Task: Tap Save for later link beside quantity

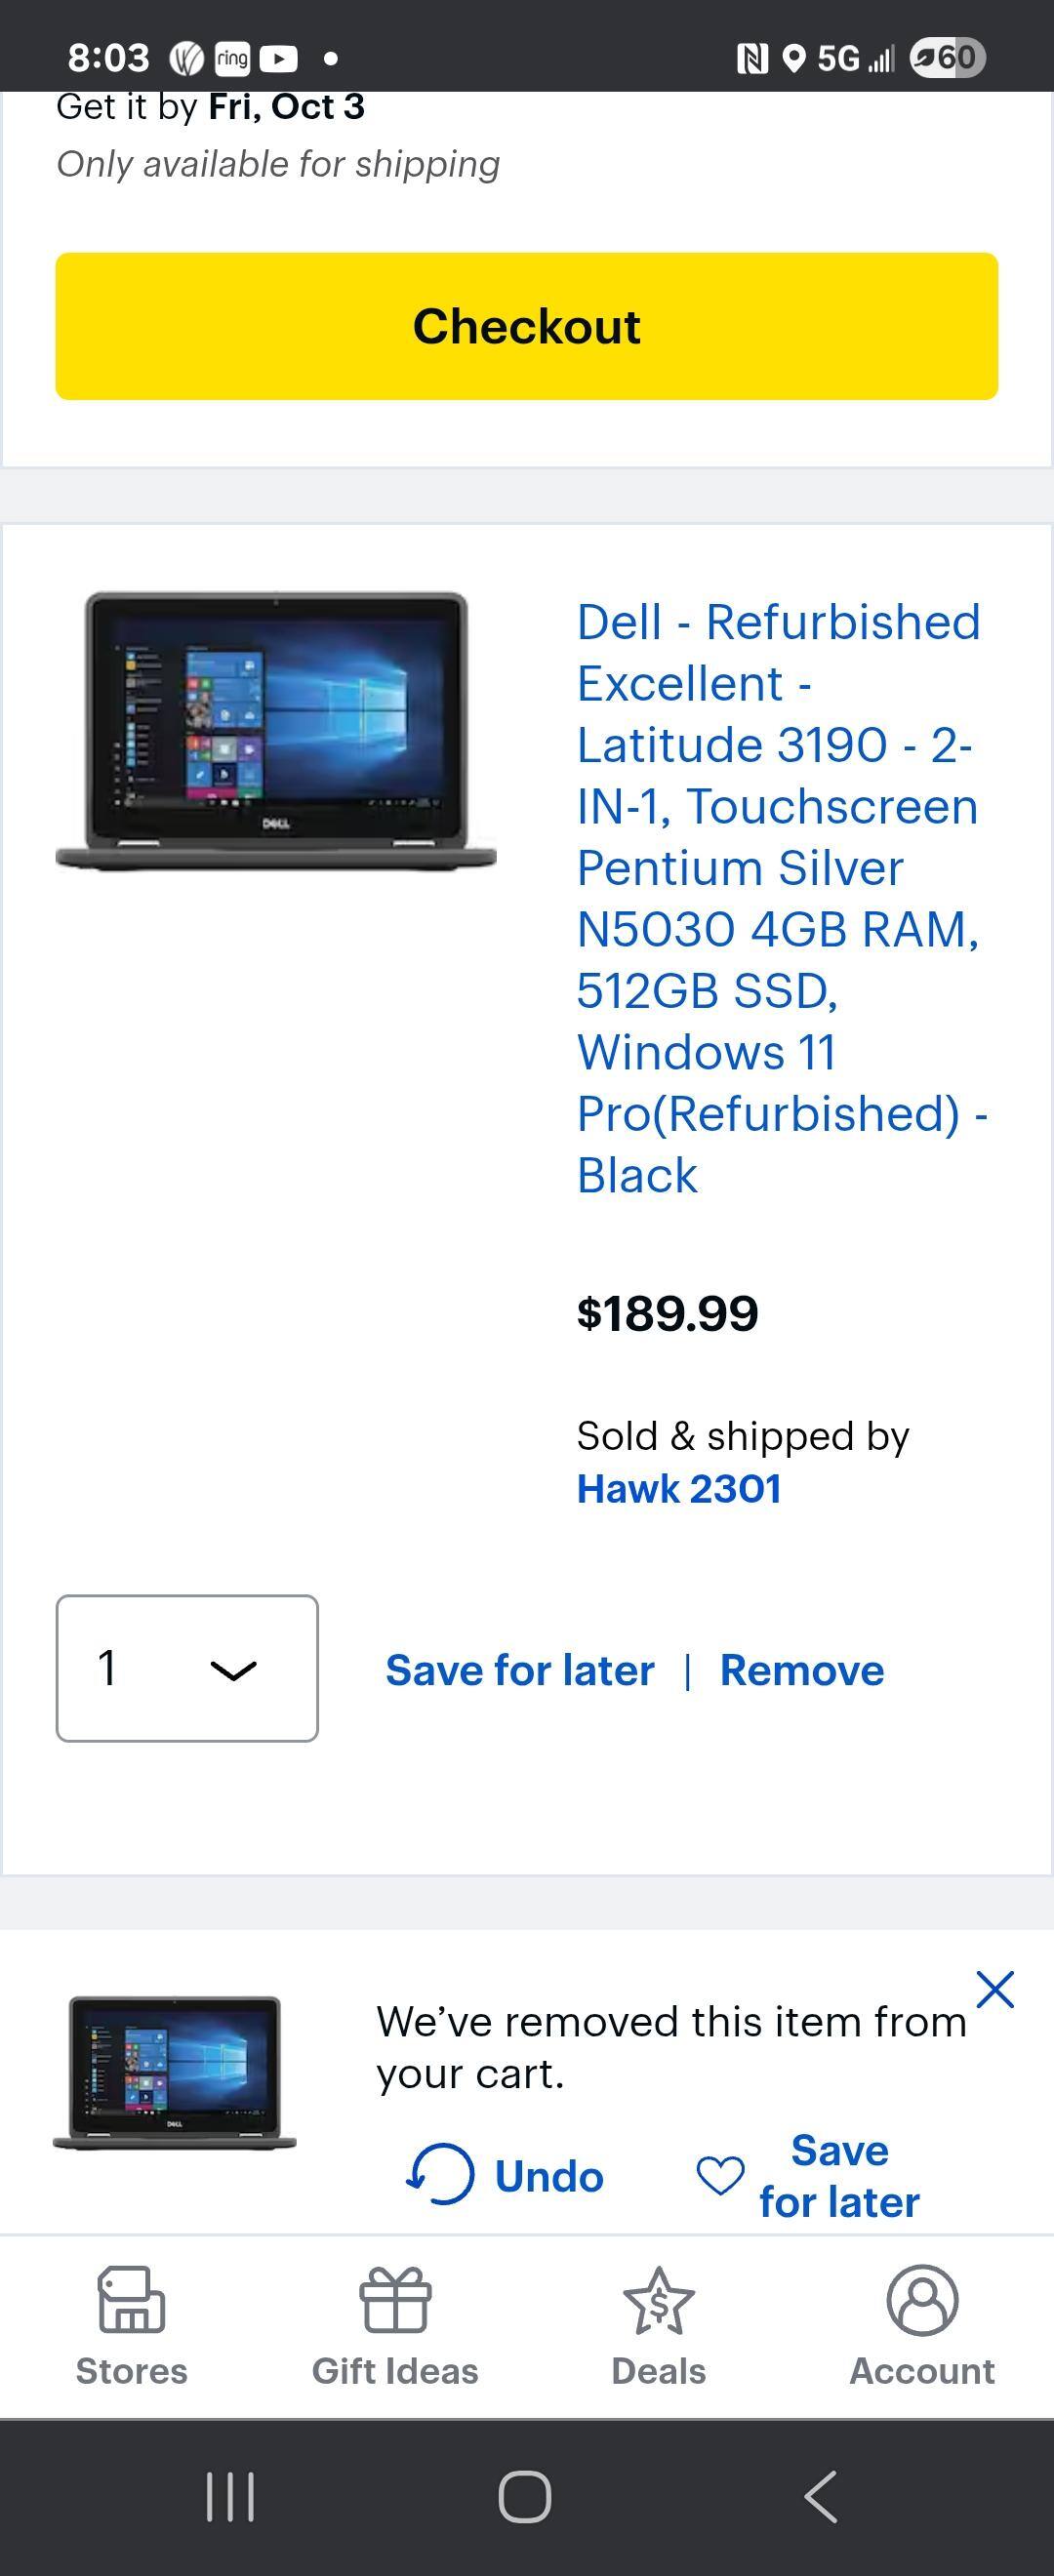Action: tap(520, 1670)
